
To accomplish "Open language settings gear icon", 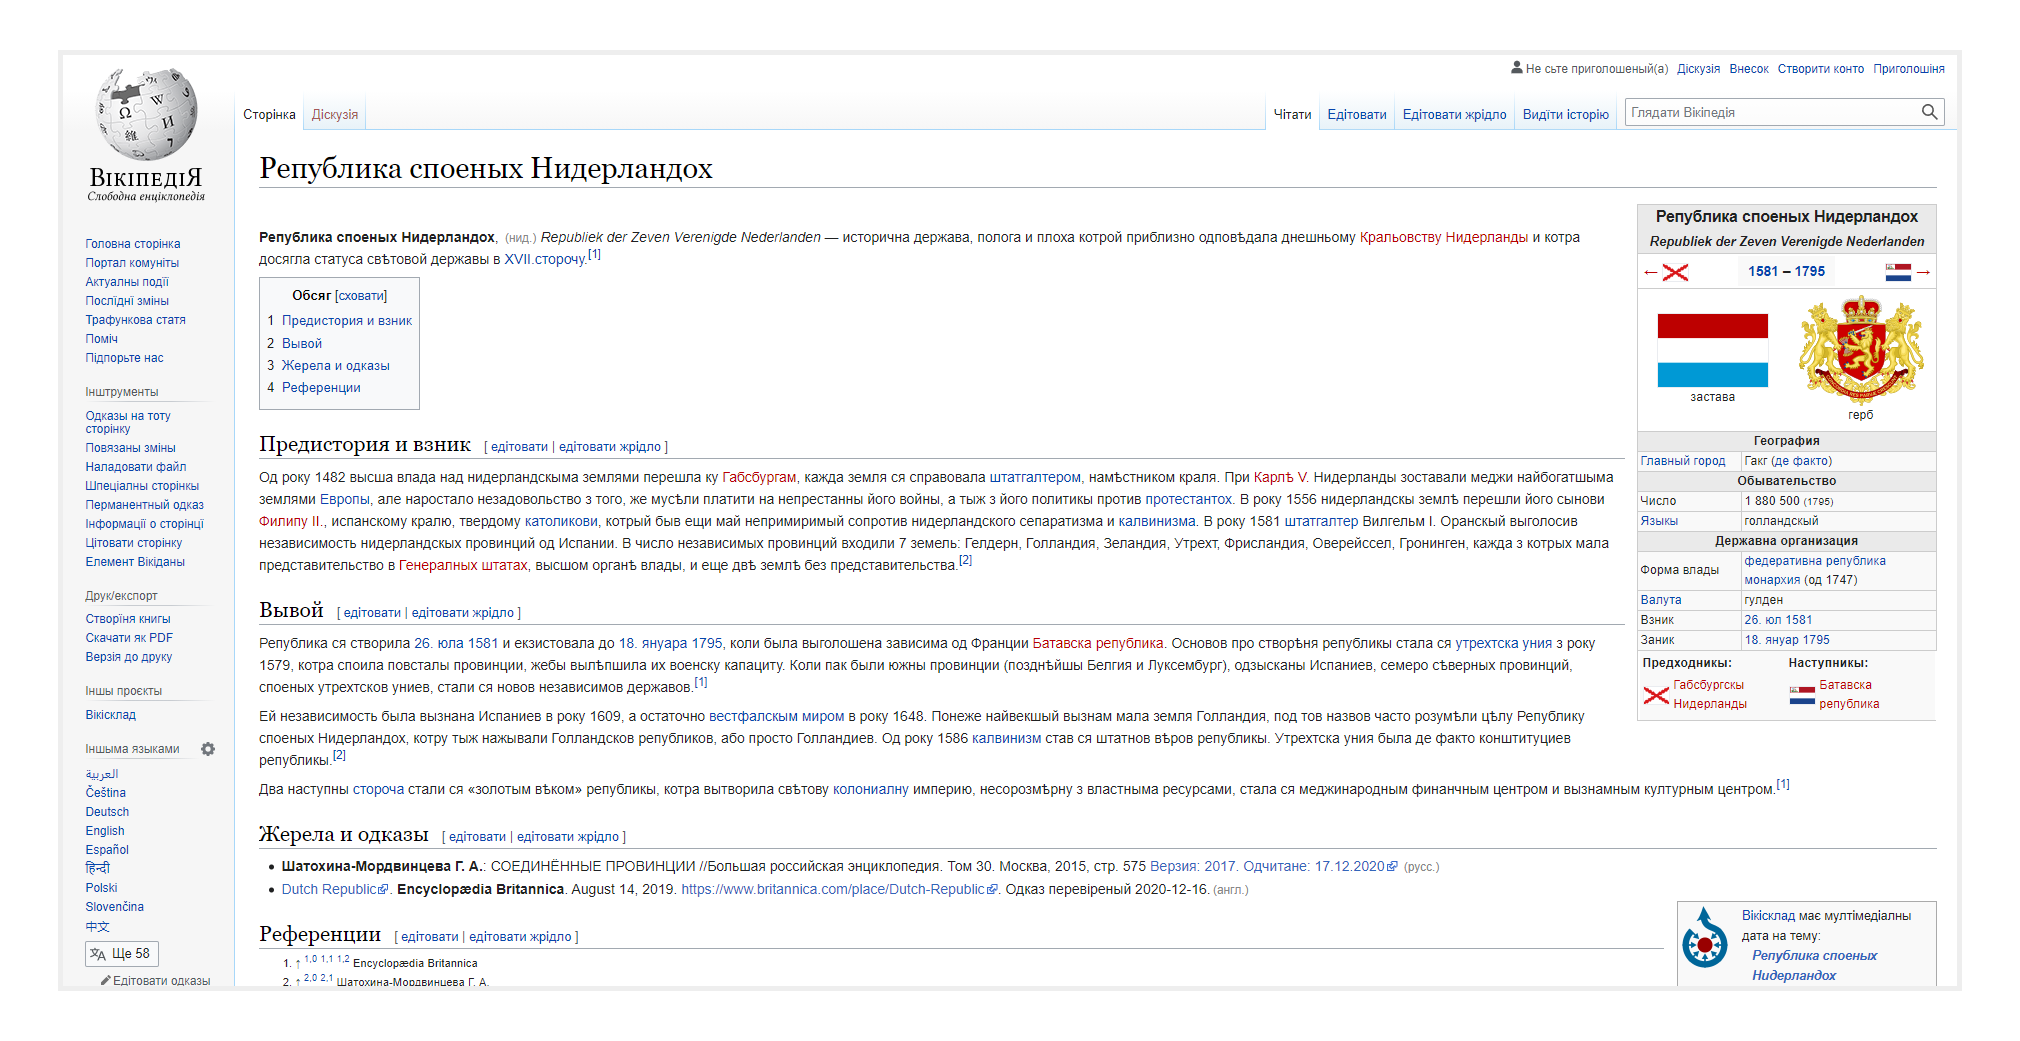I will pyautogui.click(x=208, y=749).
